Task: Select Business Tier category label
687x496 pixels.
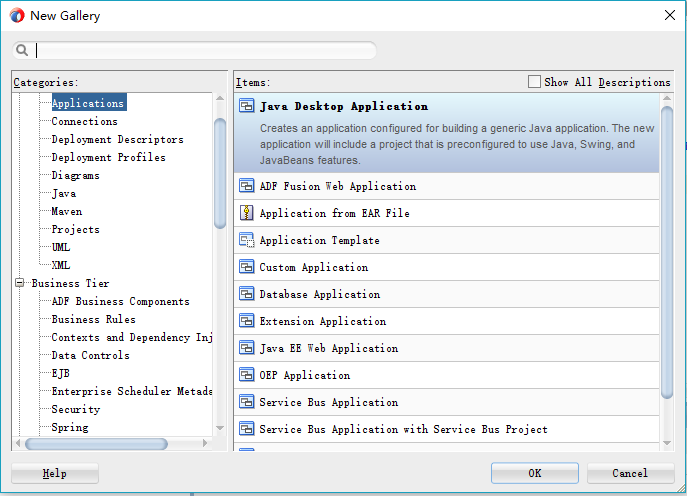Action: [70, 283]
